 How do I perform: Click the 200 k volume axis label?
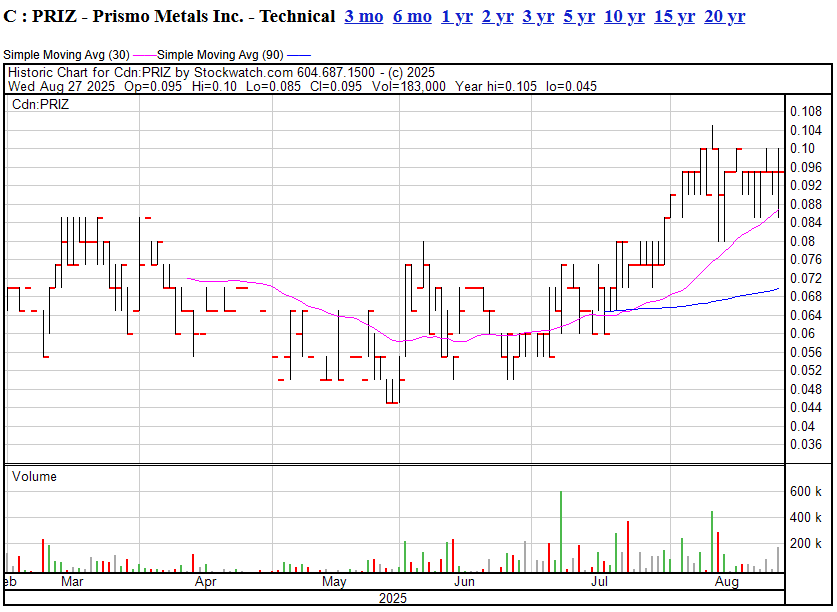tap(806, 544)
